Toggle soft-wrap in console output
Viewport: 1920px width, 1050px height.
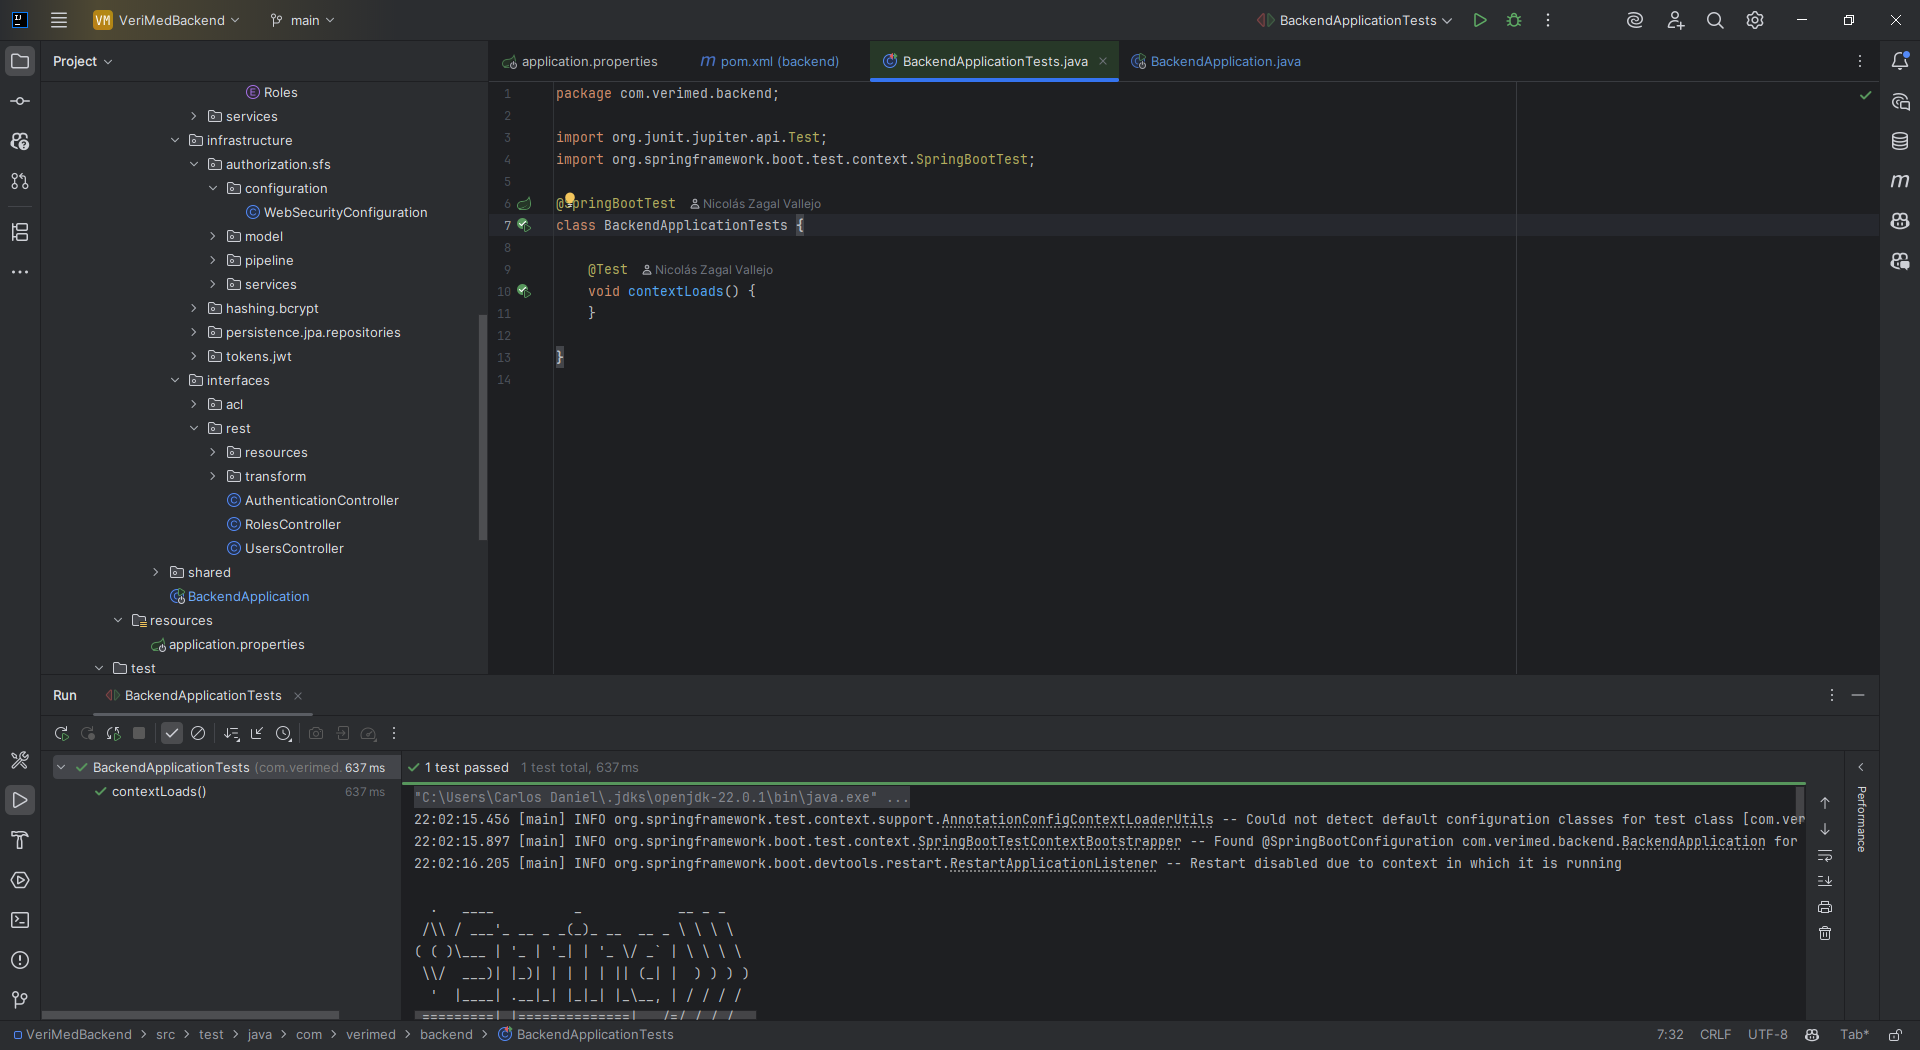tap(1825, 855)
